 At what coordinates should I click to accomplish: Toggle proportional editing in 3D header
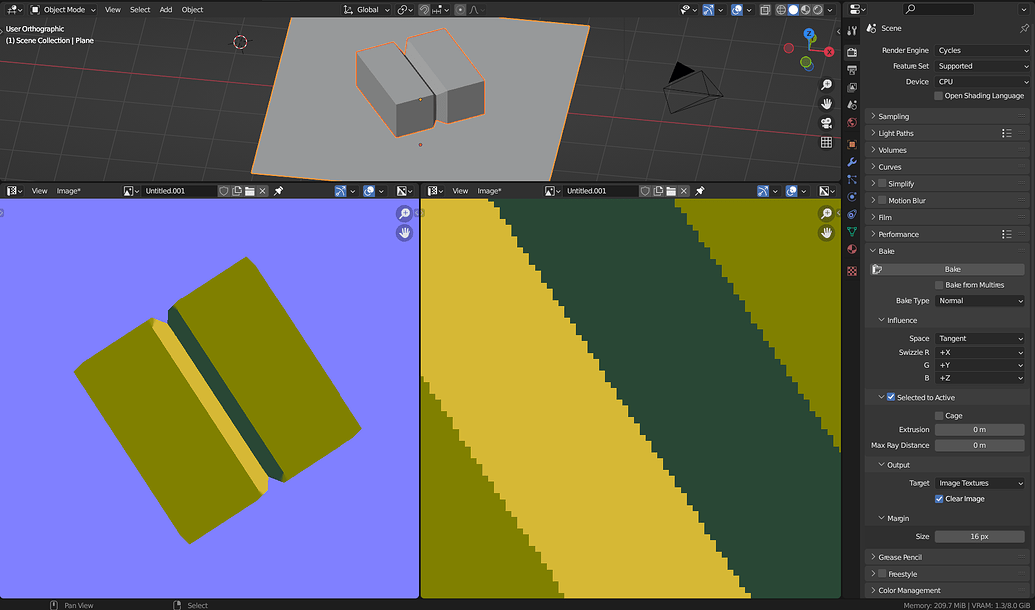tap(461, 10)
